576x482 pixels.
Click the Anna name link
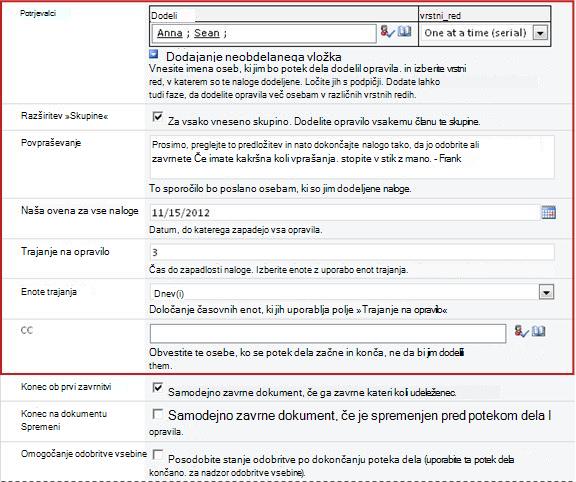point(170,33)
